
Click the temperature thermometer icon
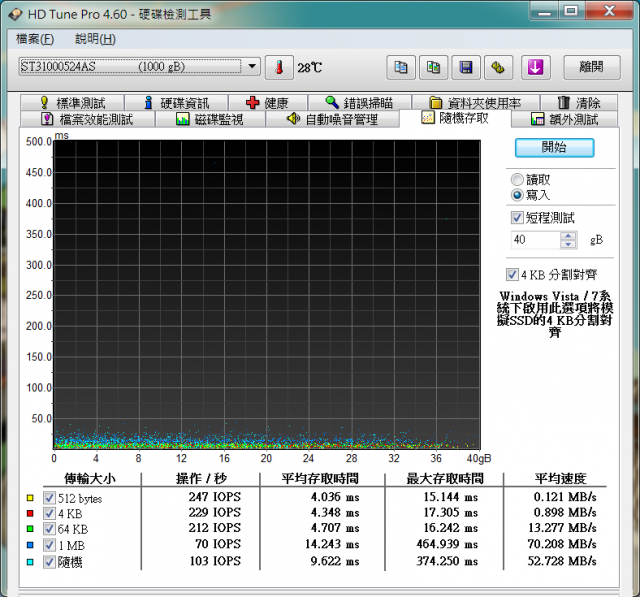pyautogui.click(x=279, y=67)
